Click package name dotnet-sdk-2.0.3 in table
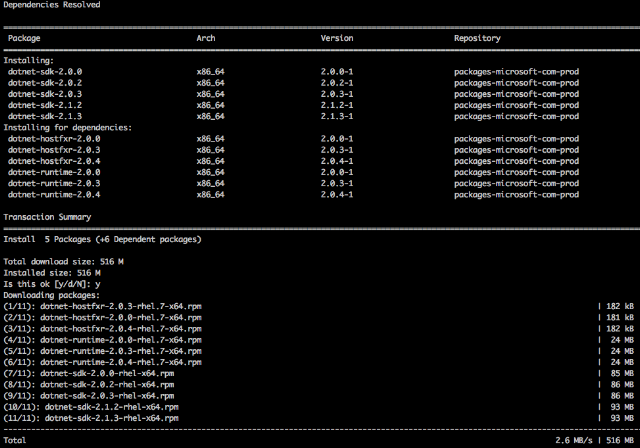The width and height of the screenshot is (640, 448). [45, 94]
